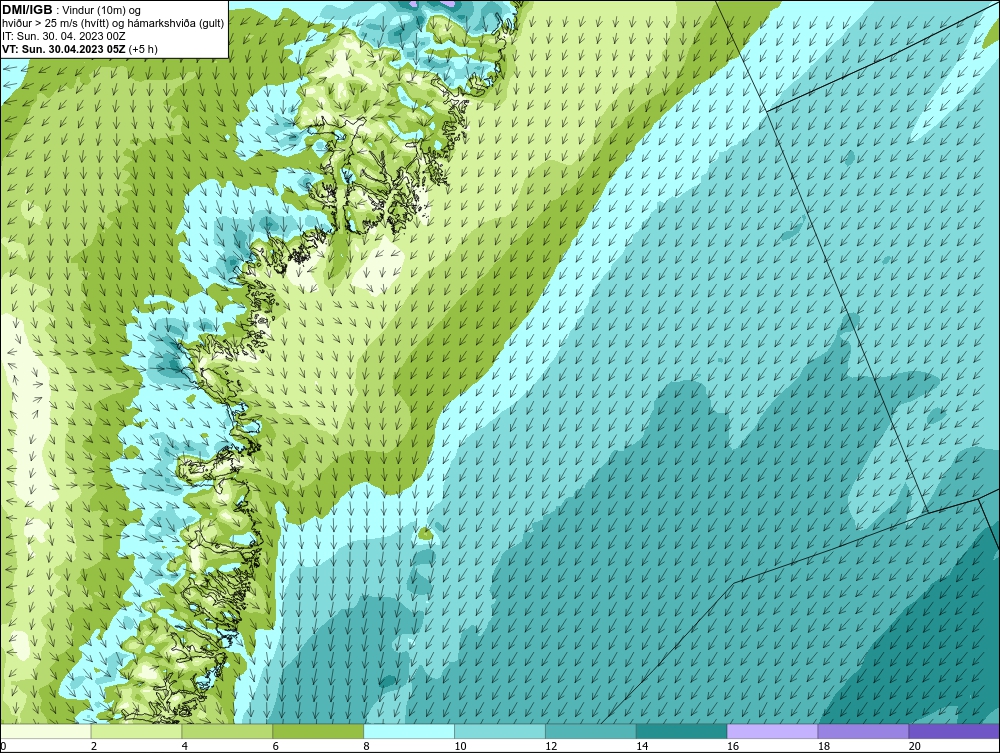Click the 12–14 m/s teal legend swatch
This screenshot has height=753, width=1000.
(x=591, y=731)
